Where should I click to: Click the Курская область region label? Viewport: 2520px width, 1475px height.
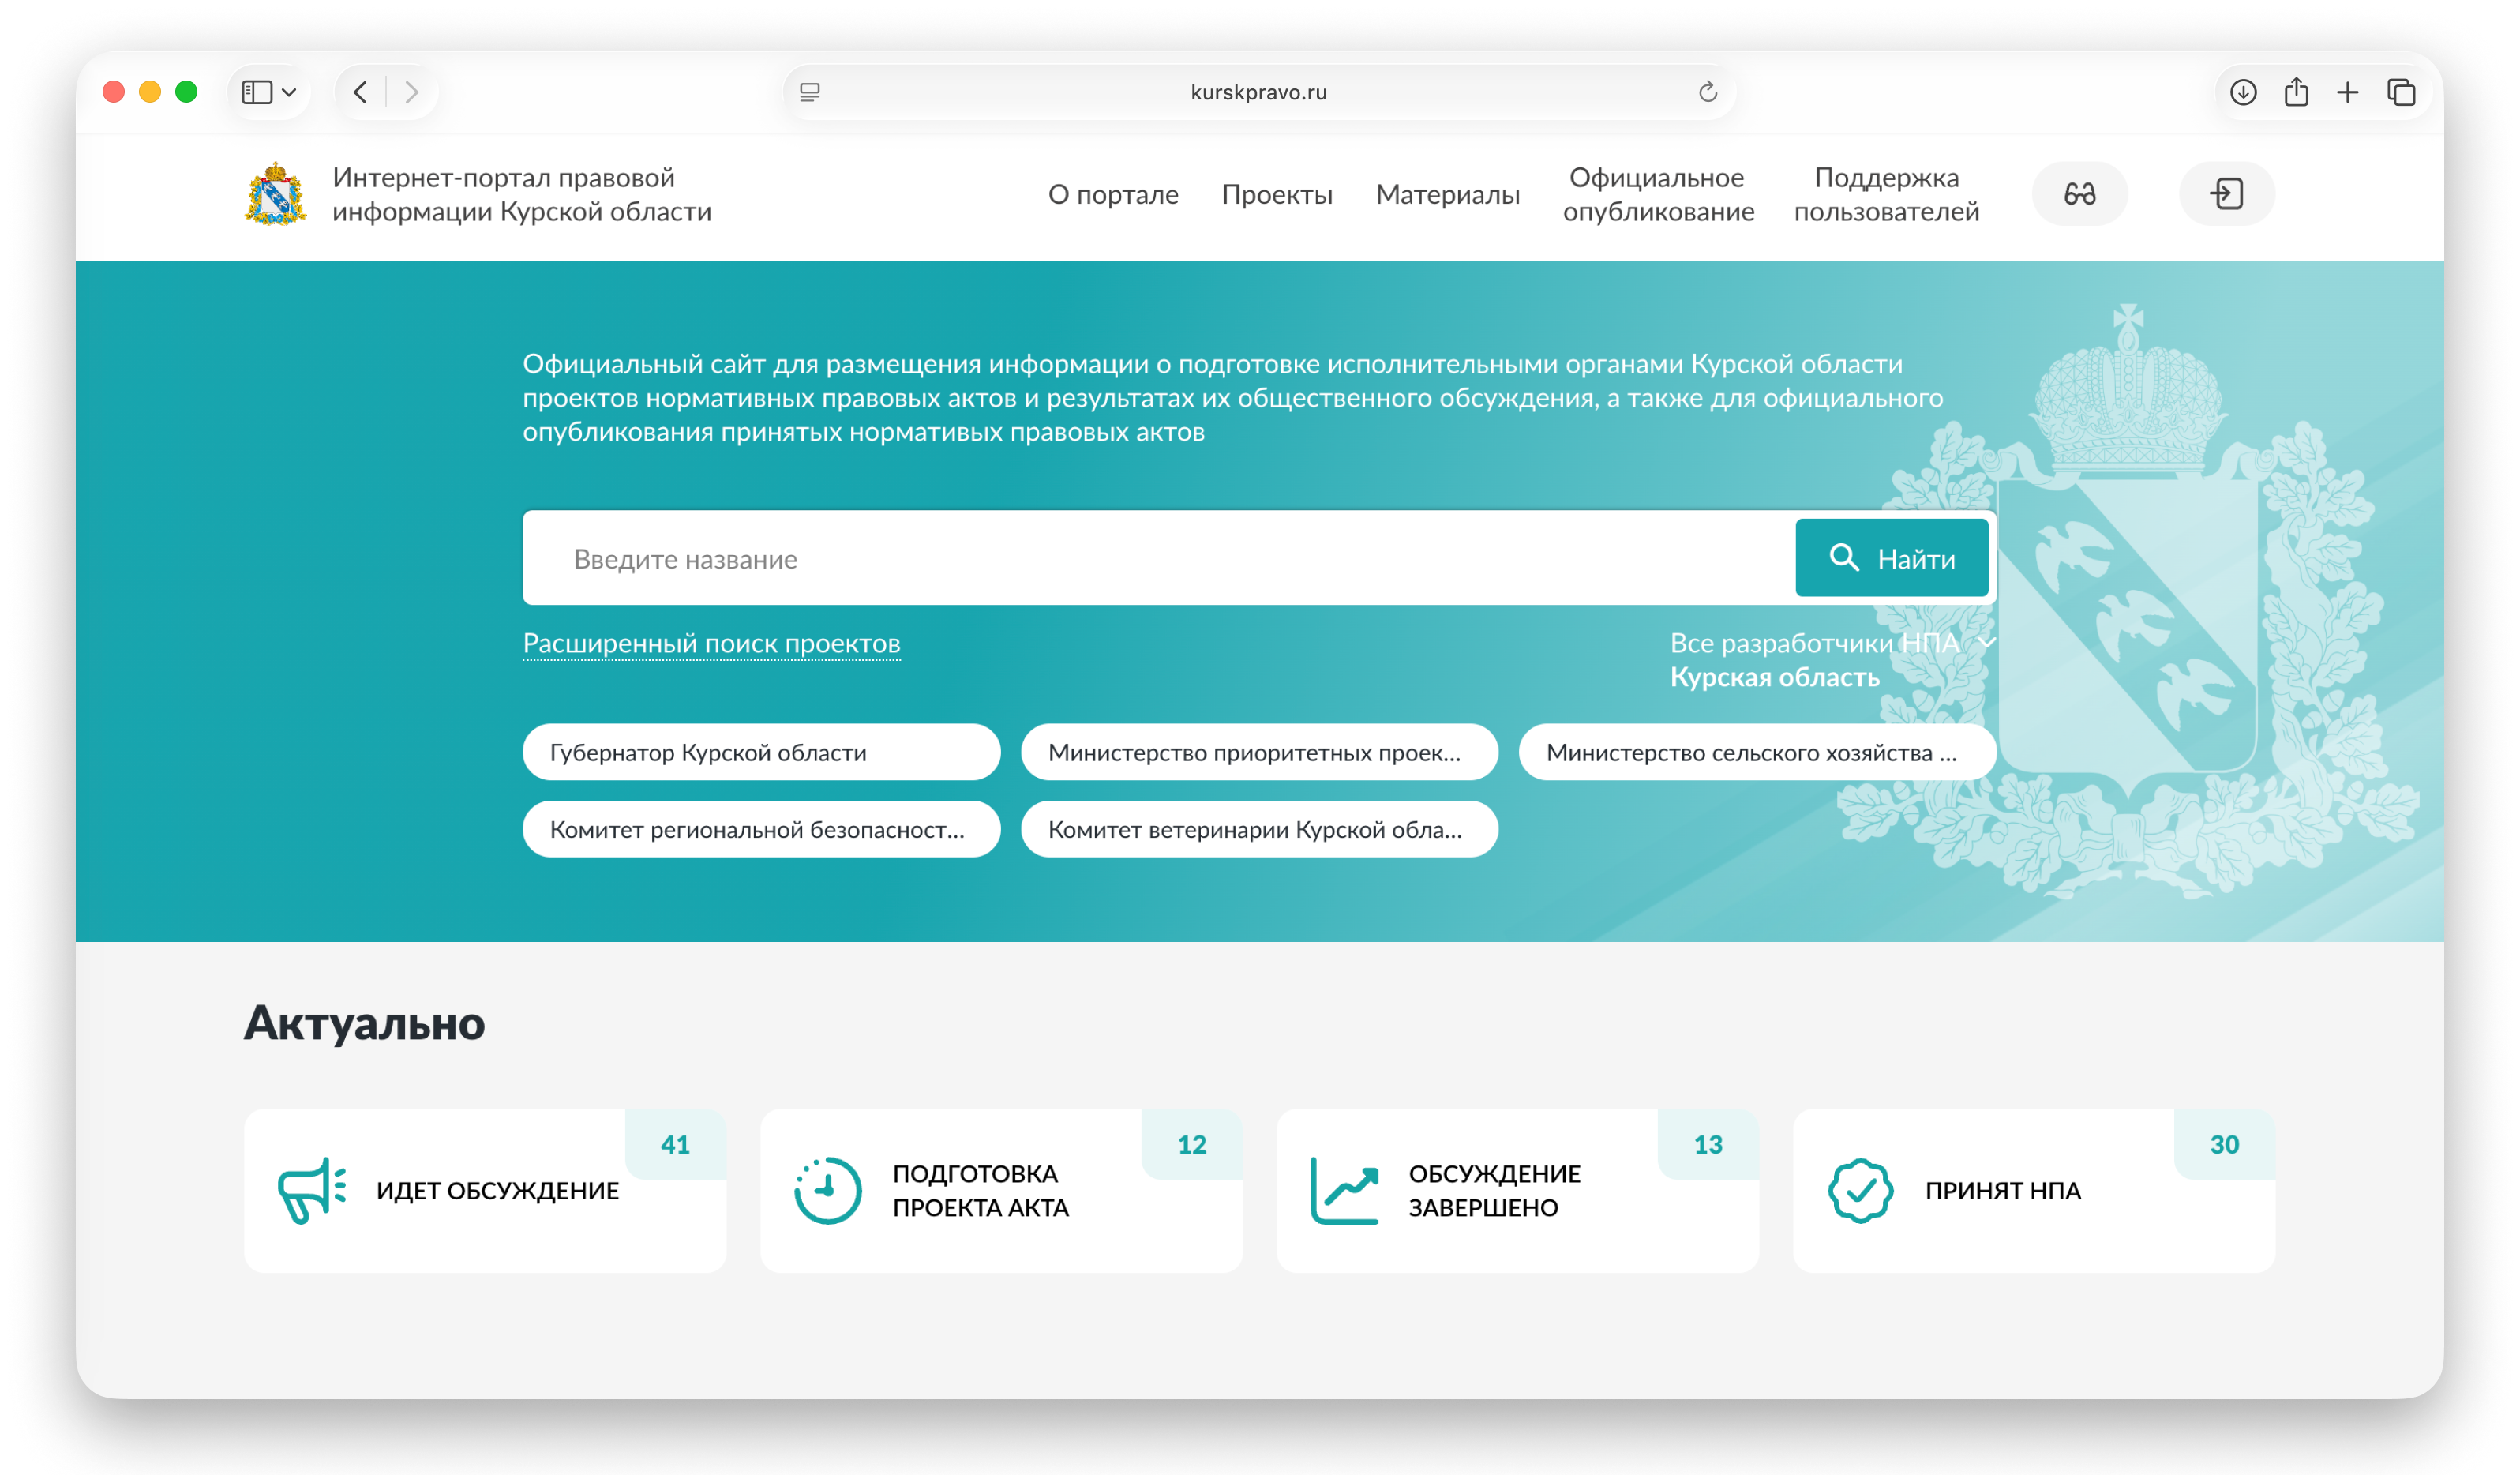1775,677
